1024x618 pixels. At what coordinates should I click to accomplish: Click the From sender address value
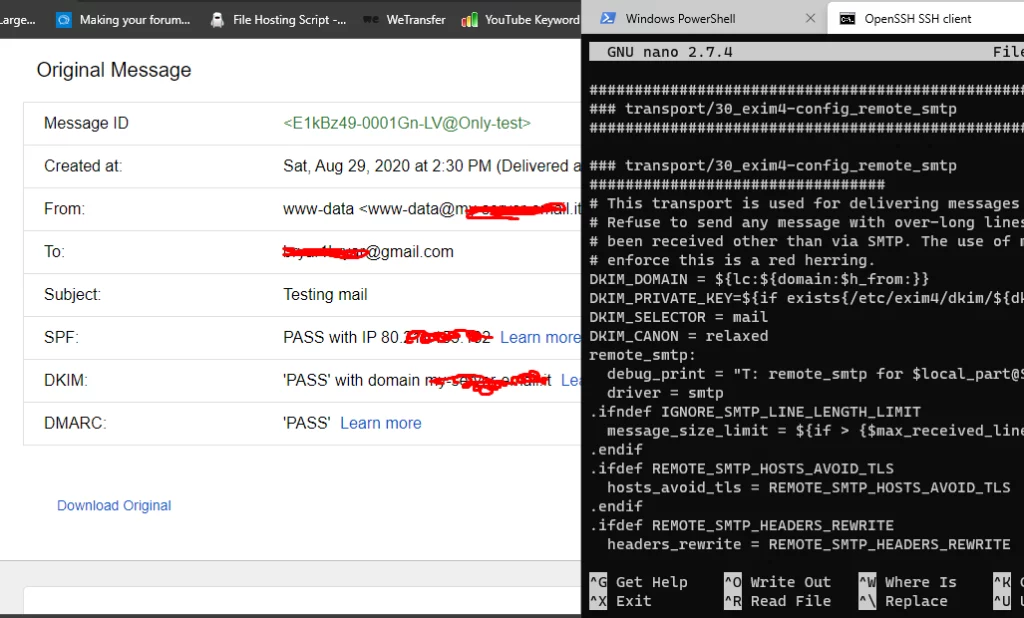pos(432,209)
